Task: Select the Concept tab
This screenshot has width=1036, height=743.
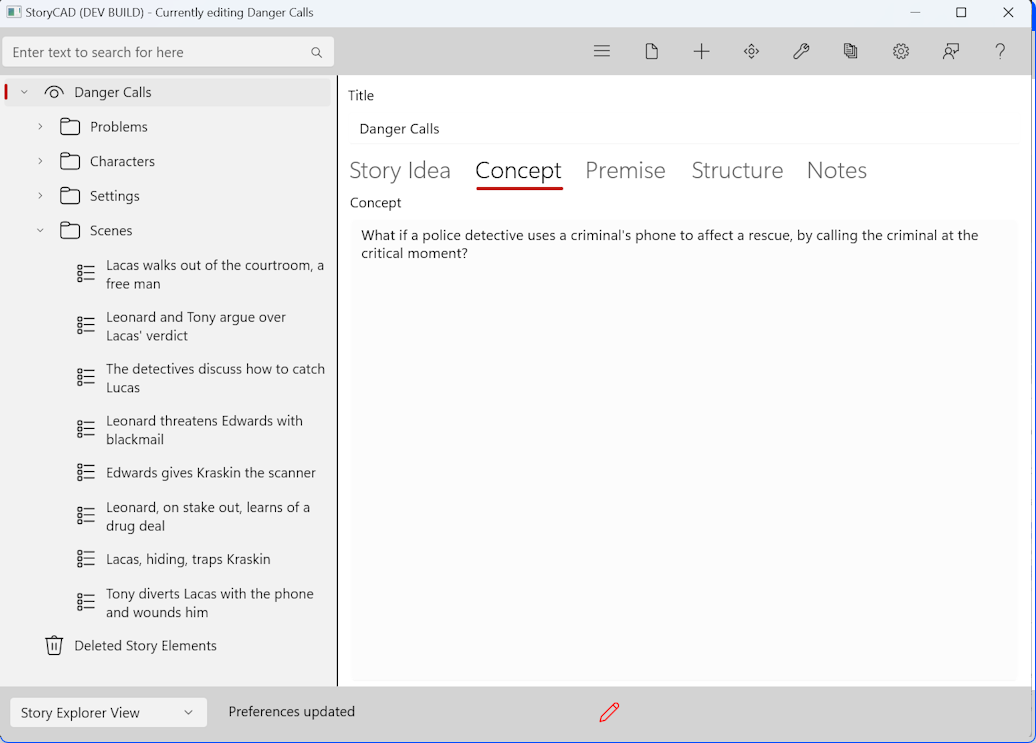Action: pyautogui.click(x=519, y=170)
